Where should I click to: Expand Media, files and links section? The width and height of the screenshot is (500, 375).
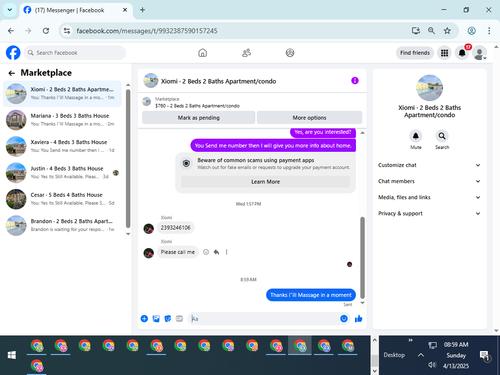click(429, 197)
